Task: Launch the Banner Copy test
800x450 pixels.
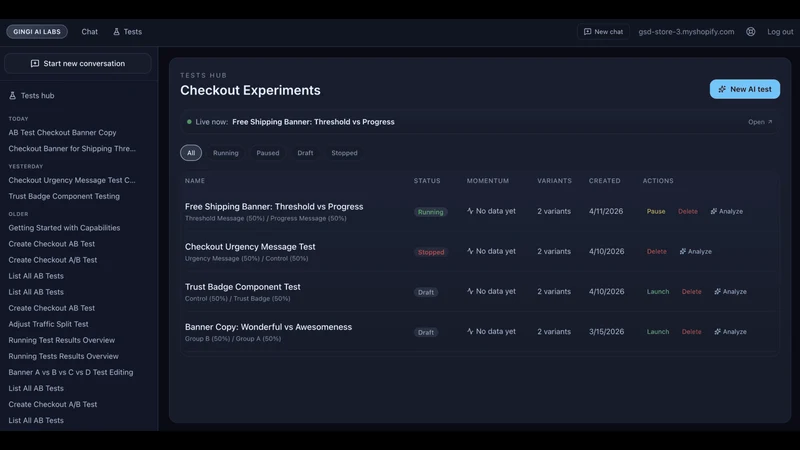Action: (658, 332)
